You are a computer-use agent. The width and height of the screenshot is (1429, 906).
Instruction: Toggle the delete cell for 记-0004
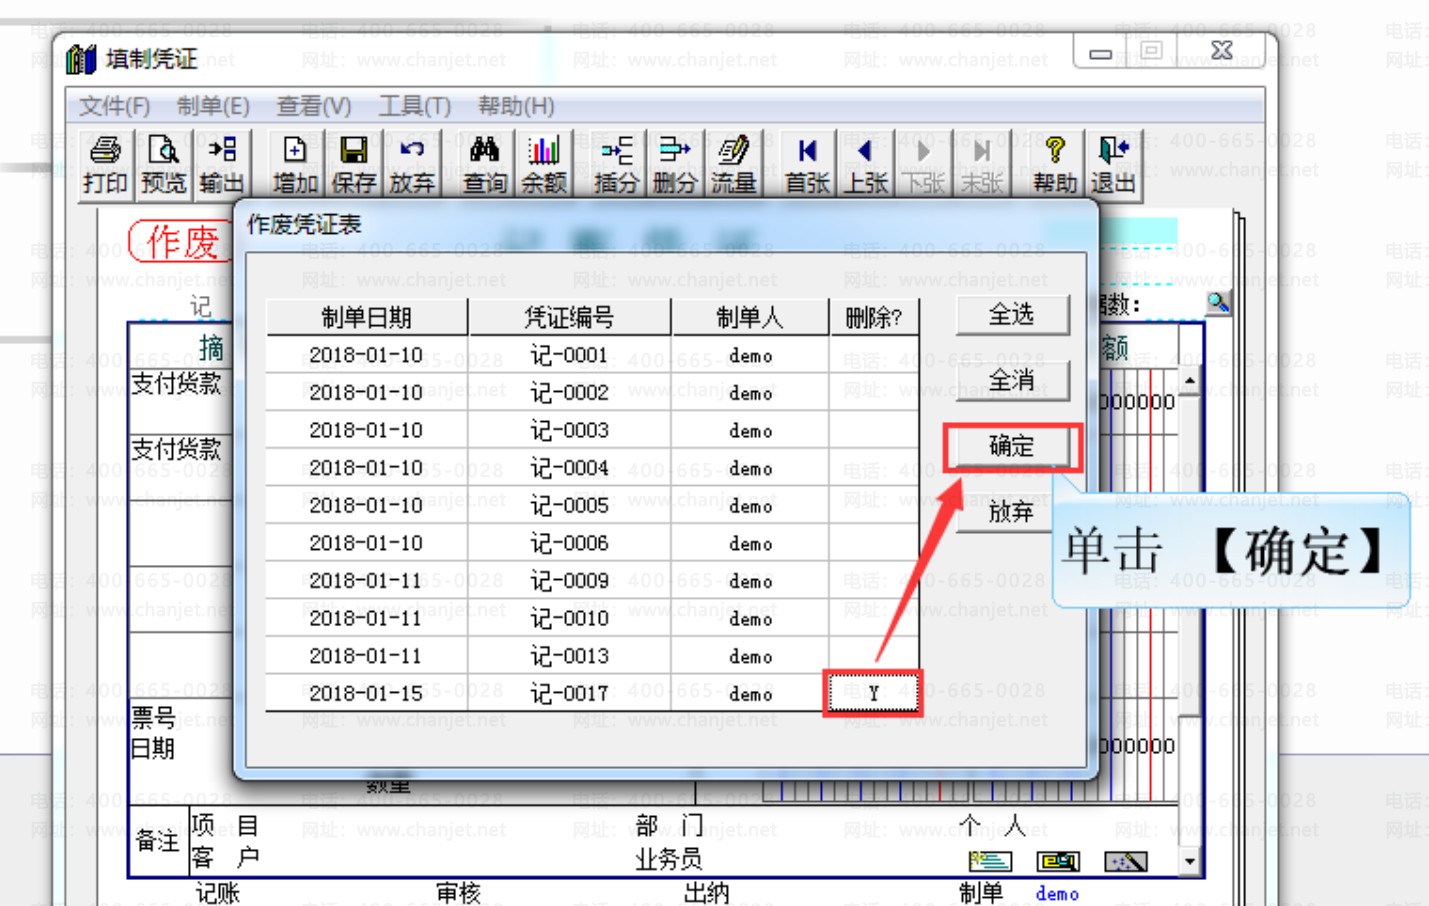[874, 468]
